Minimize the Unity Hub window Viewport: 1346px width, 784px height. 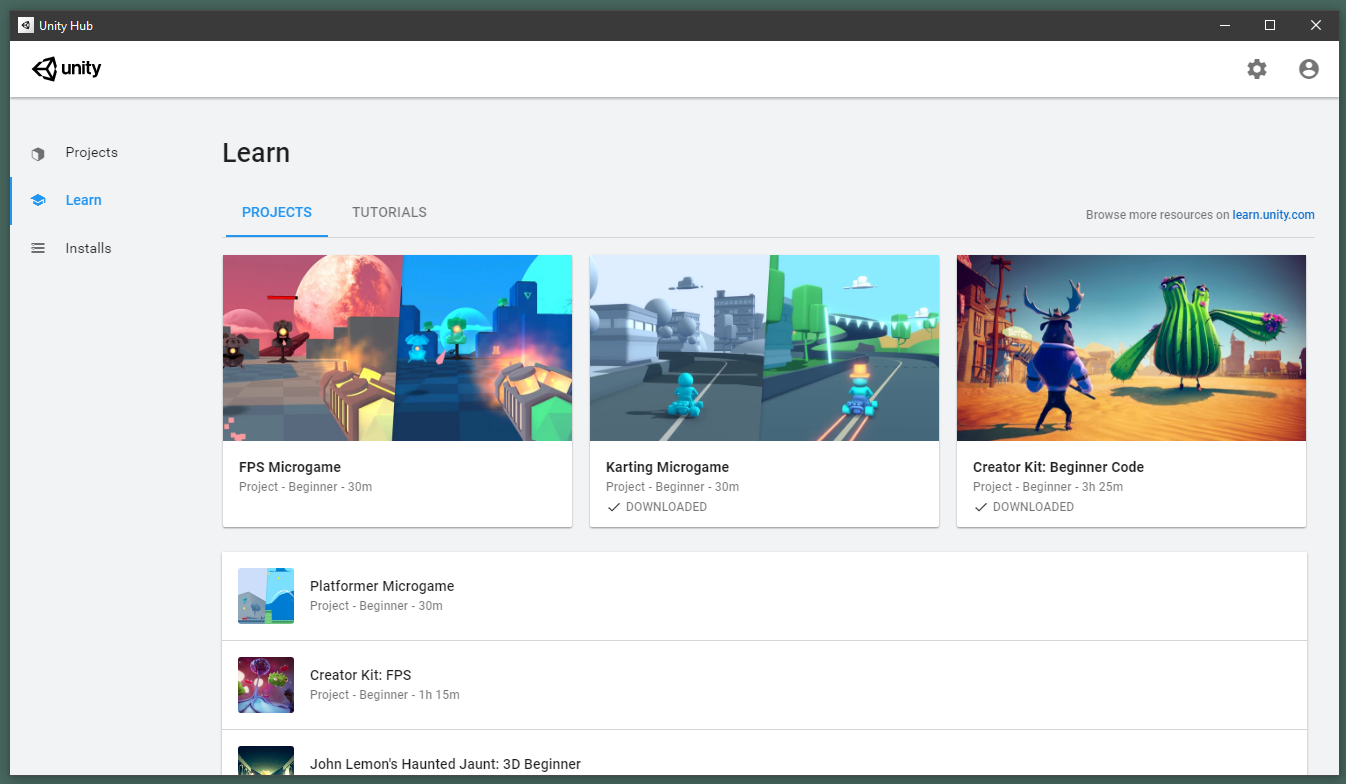[1224, 25]
